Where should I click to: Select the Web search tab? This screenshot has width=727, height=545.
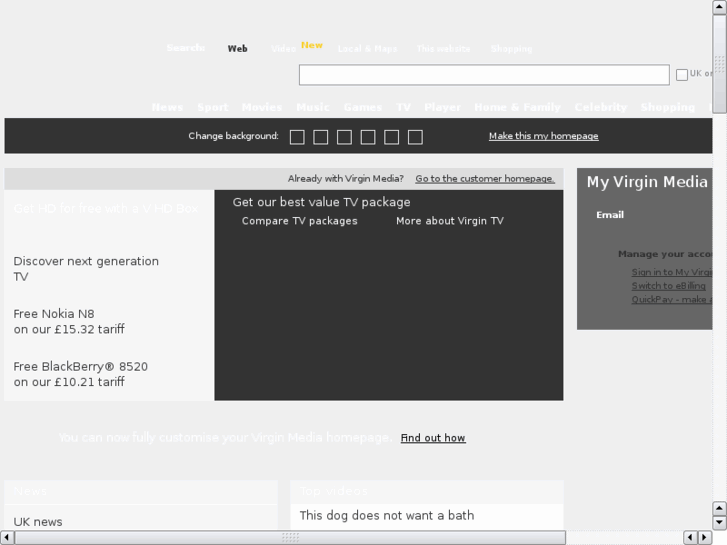pos(237,49)
